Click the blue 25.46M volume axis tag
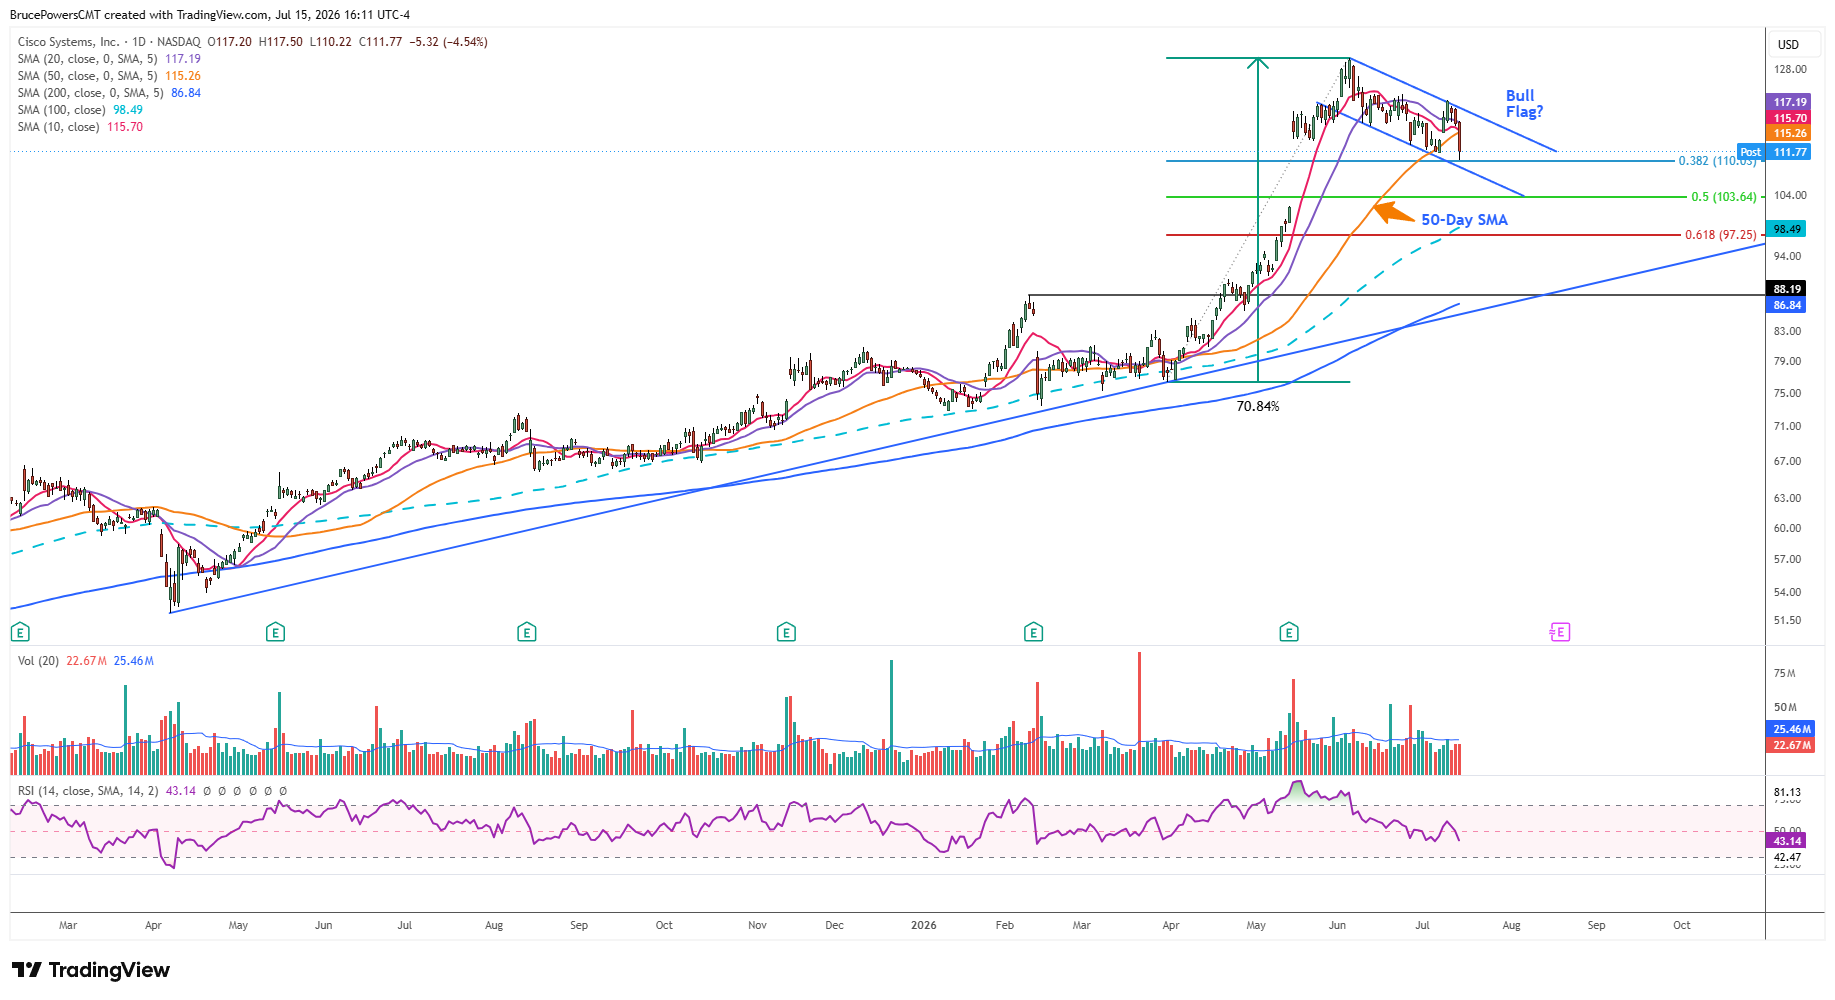The height and width of the screenshot is (1000, 1835). (1792, 729)
